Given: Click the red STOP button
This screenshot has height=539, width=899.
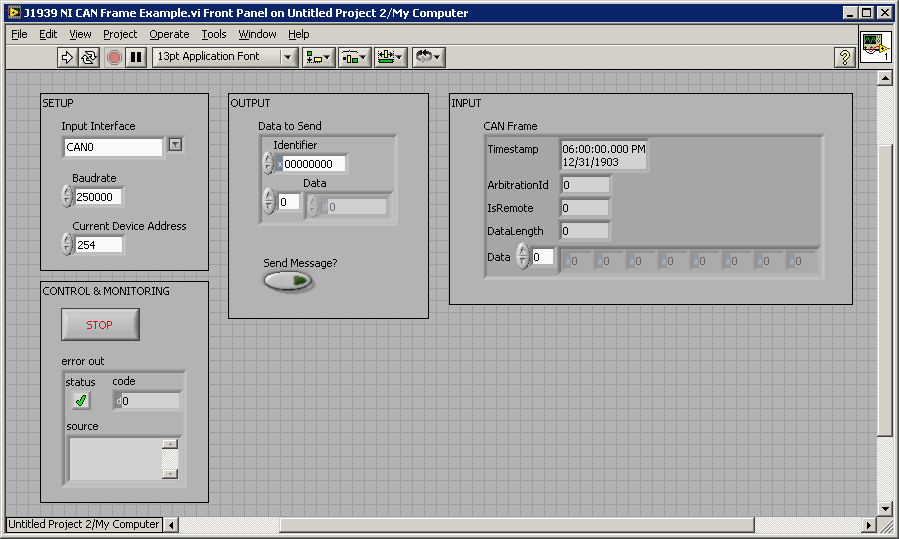Looking at the screenshot, I should click(100, 325).
